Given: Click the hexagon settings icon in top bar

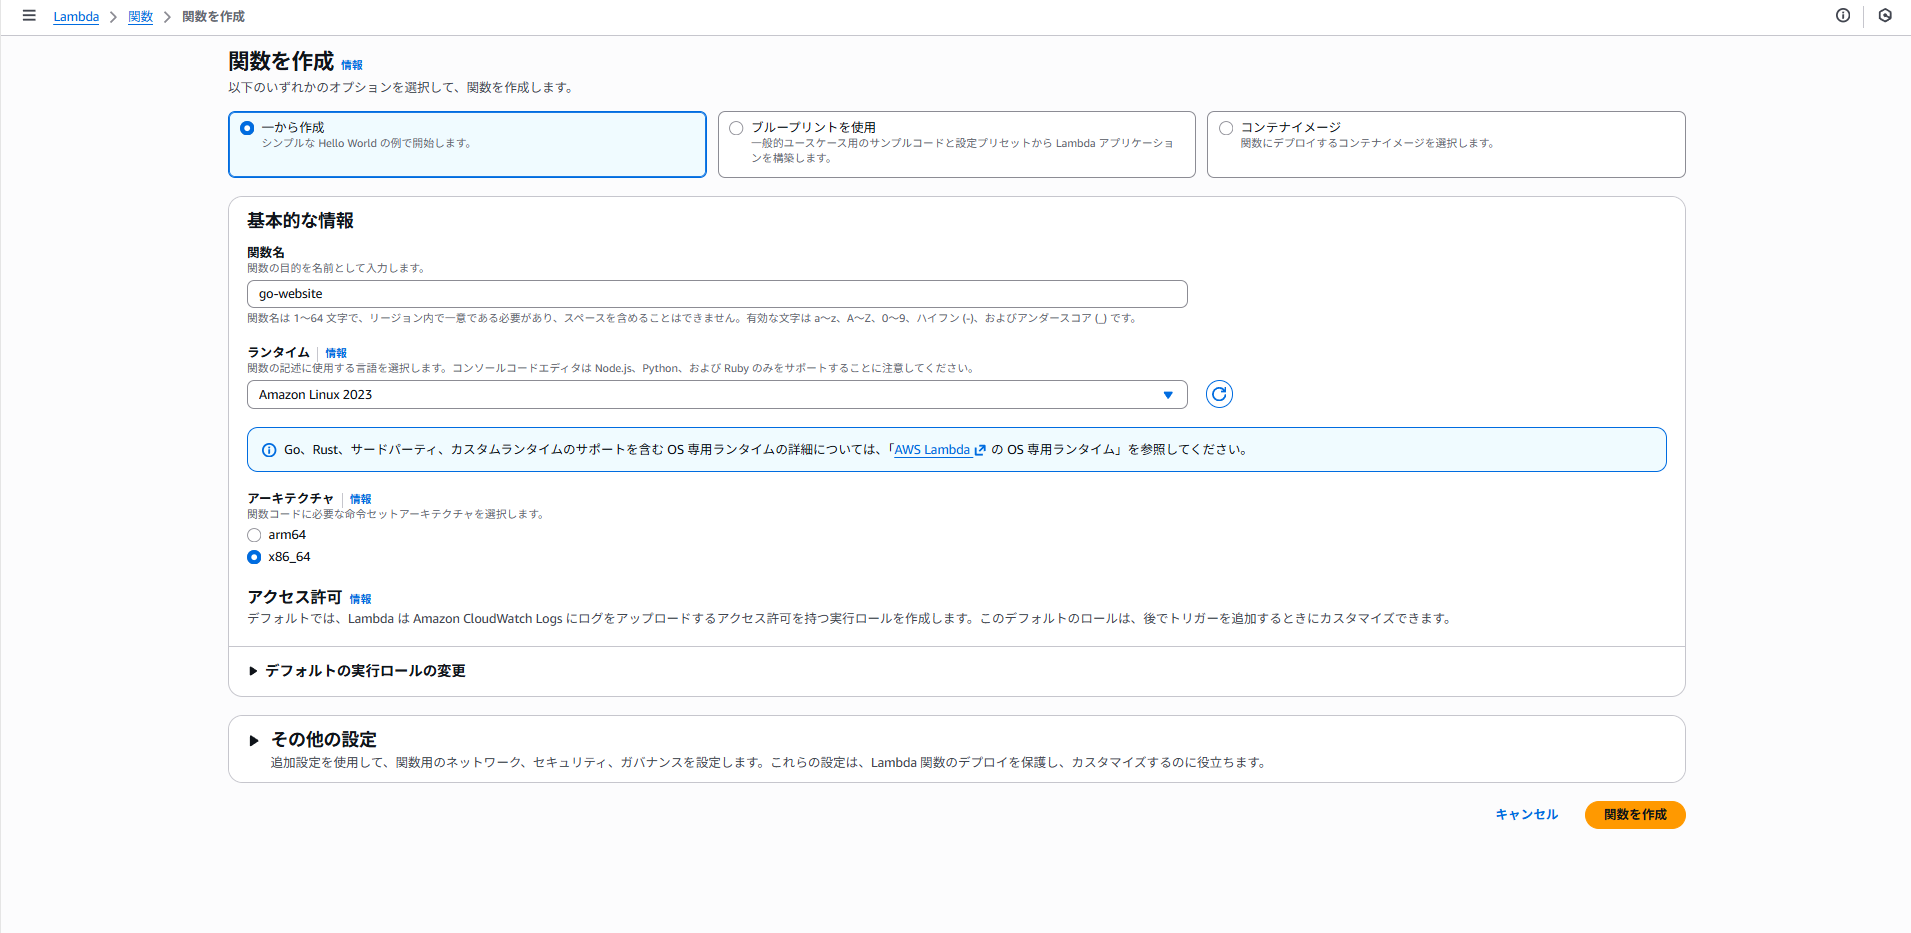Looking at the screenshot, I should coord(1885,16).
